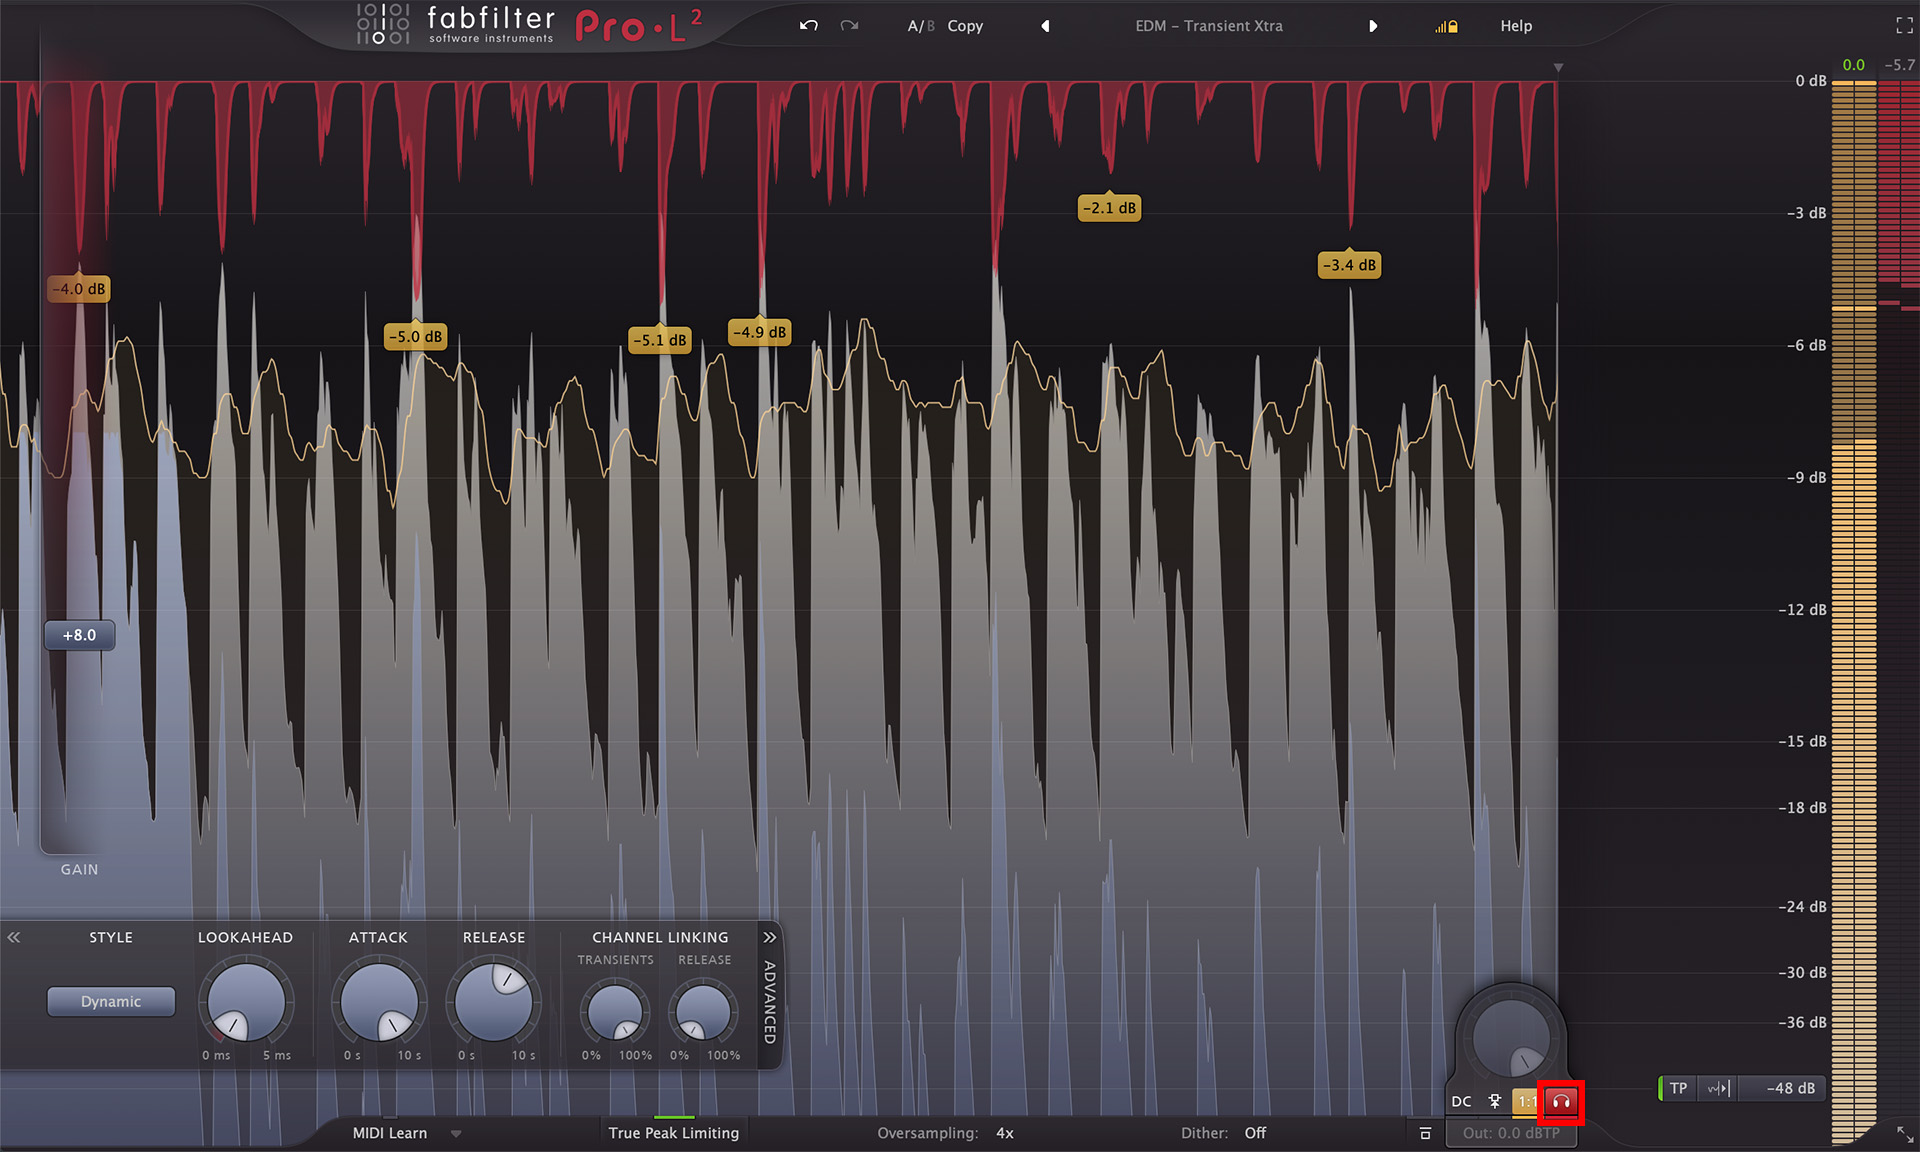This screenshot has width=1920, height=1152.
Task: Toggle the A/B state comparison
Action: pyautogui.click(x=920, y=26)
